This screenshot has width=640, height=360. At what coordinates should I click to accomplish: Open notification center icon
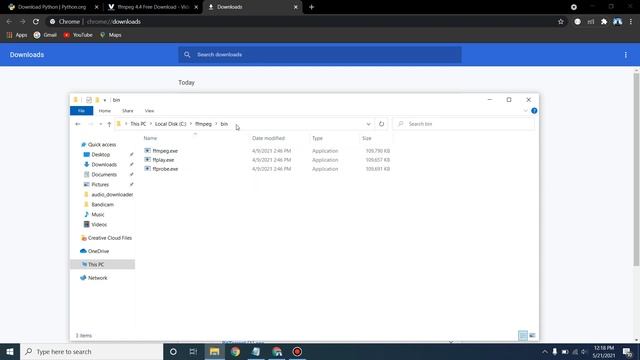click(x=628, y=351)
